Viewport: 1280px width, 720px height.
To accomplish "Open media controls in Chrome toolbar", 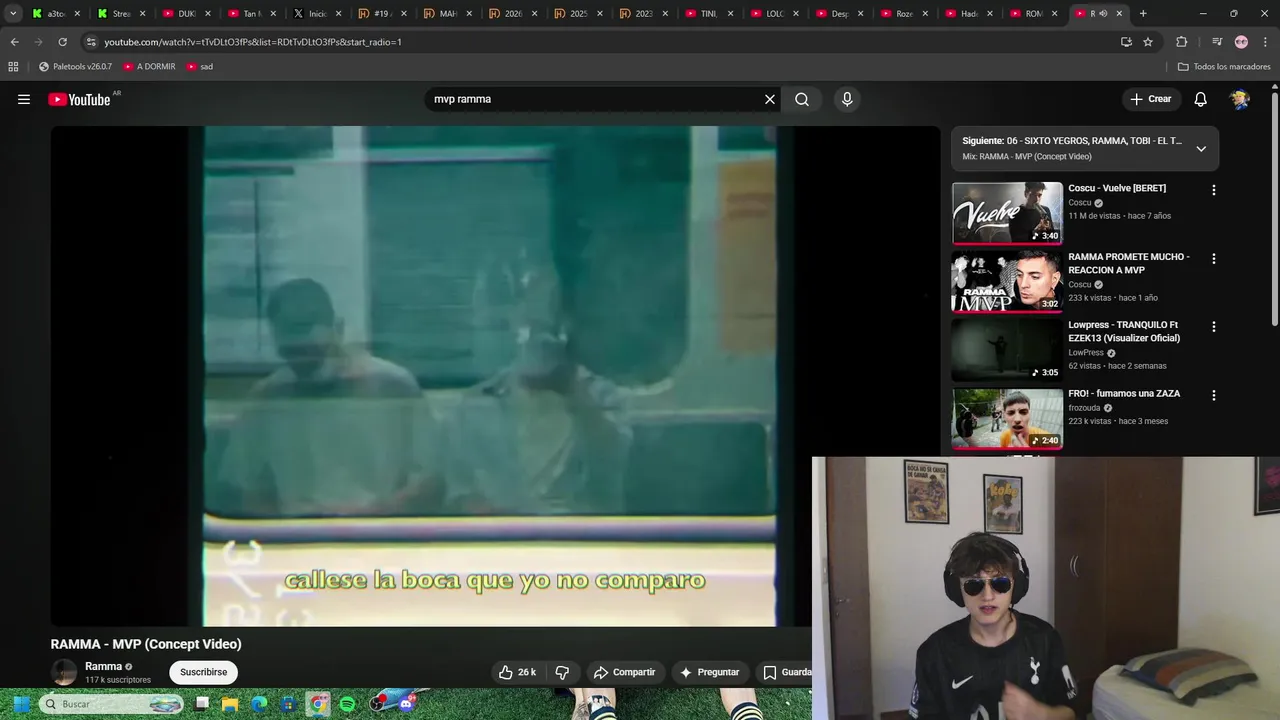I will coord(1217,42).
